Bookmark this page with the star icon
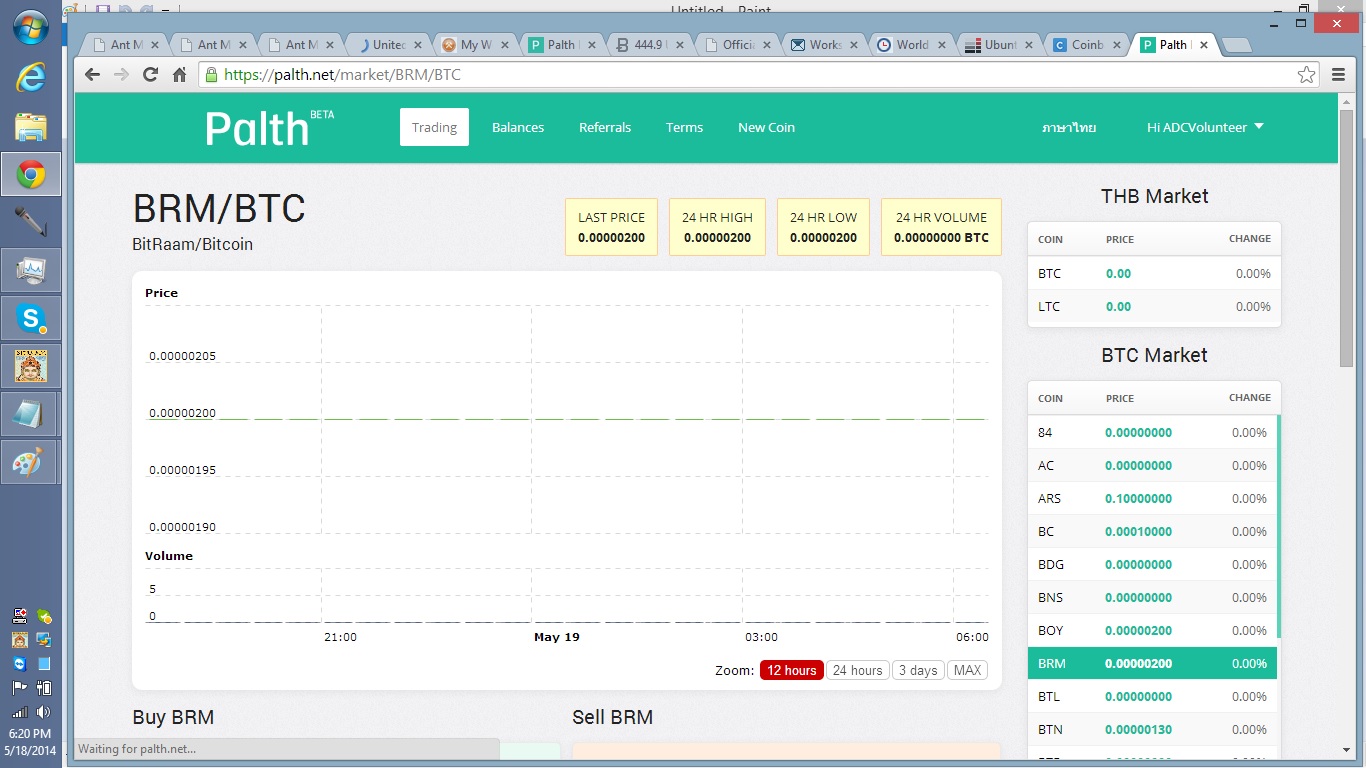1366x768 pixels. pyautogui.click(x=1306, y=74)
